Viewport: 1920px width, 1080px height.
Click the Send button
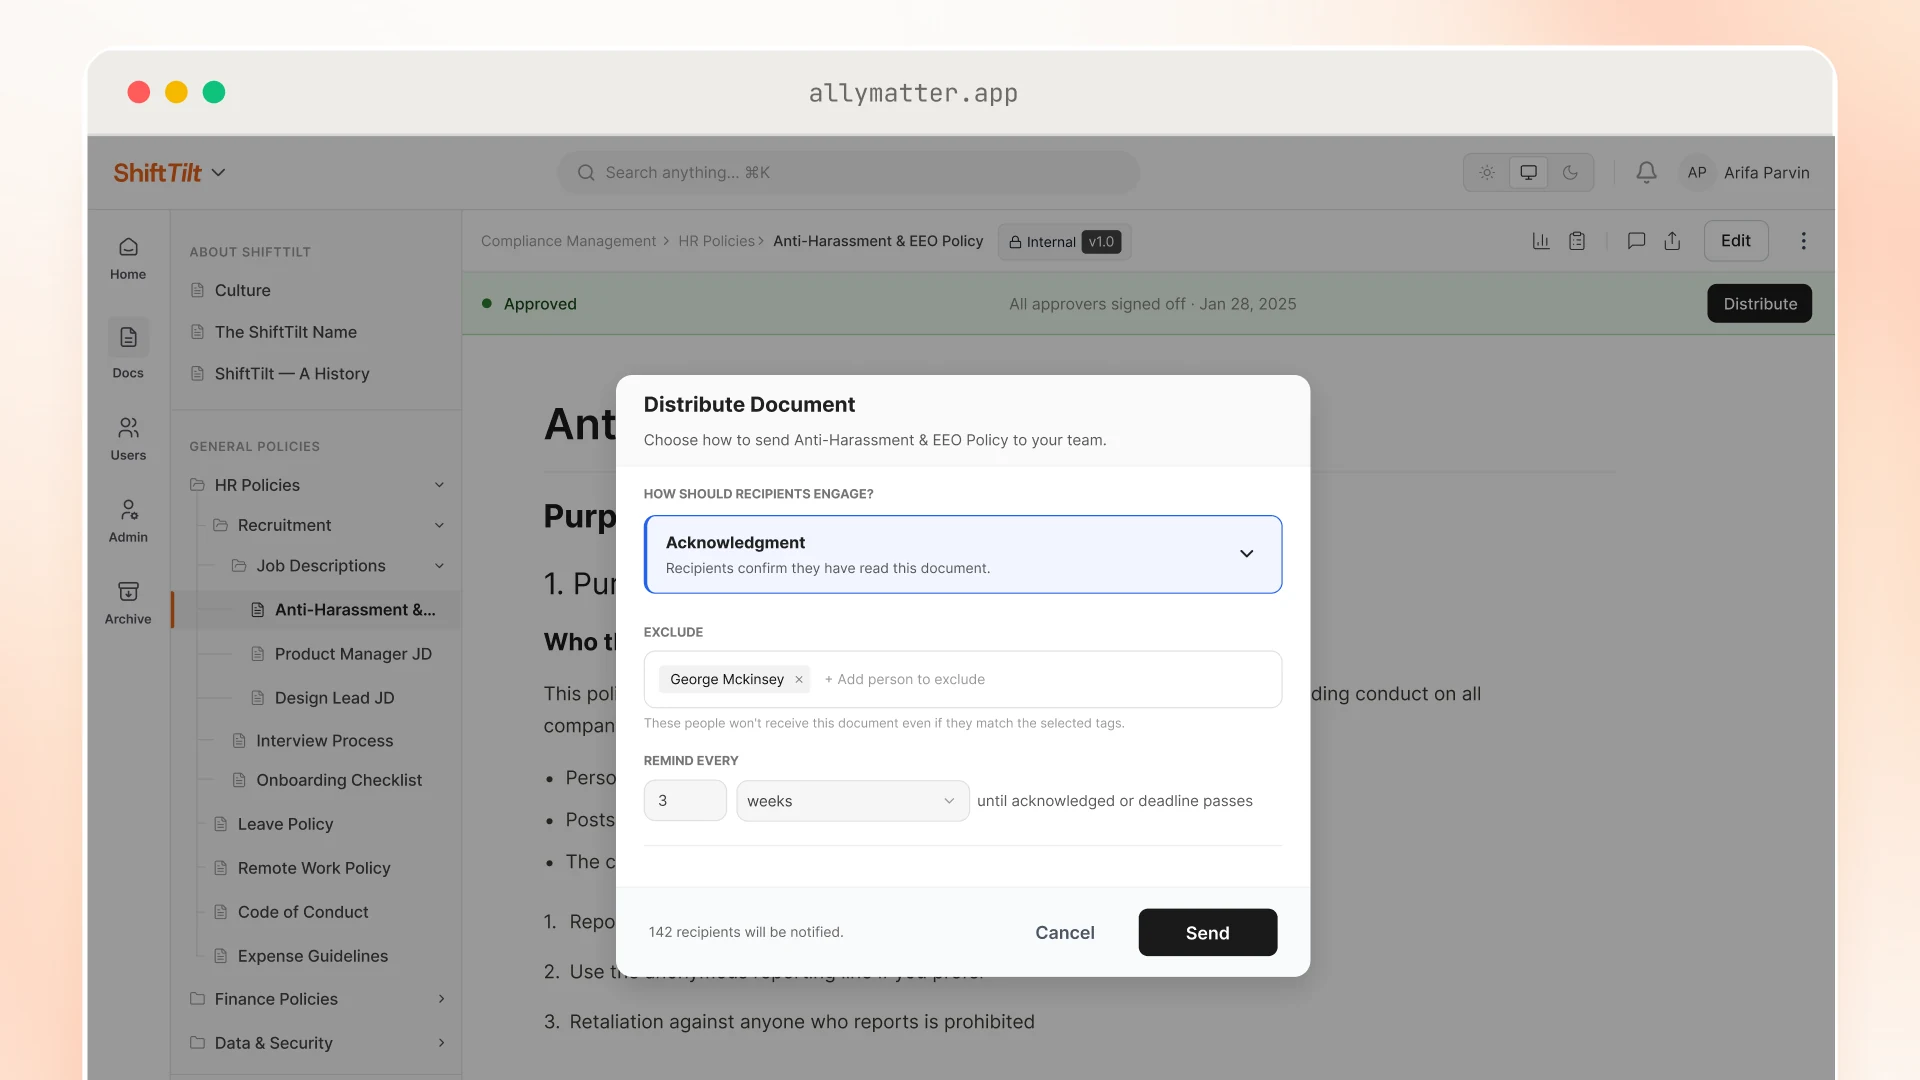point(1207,932)
